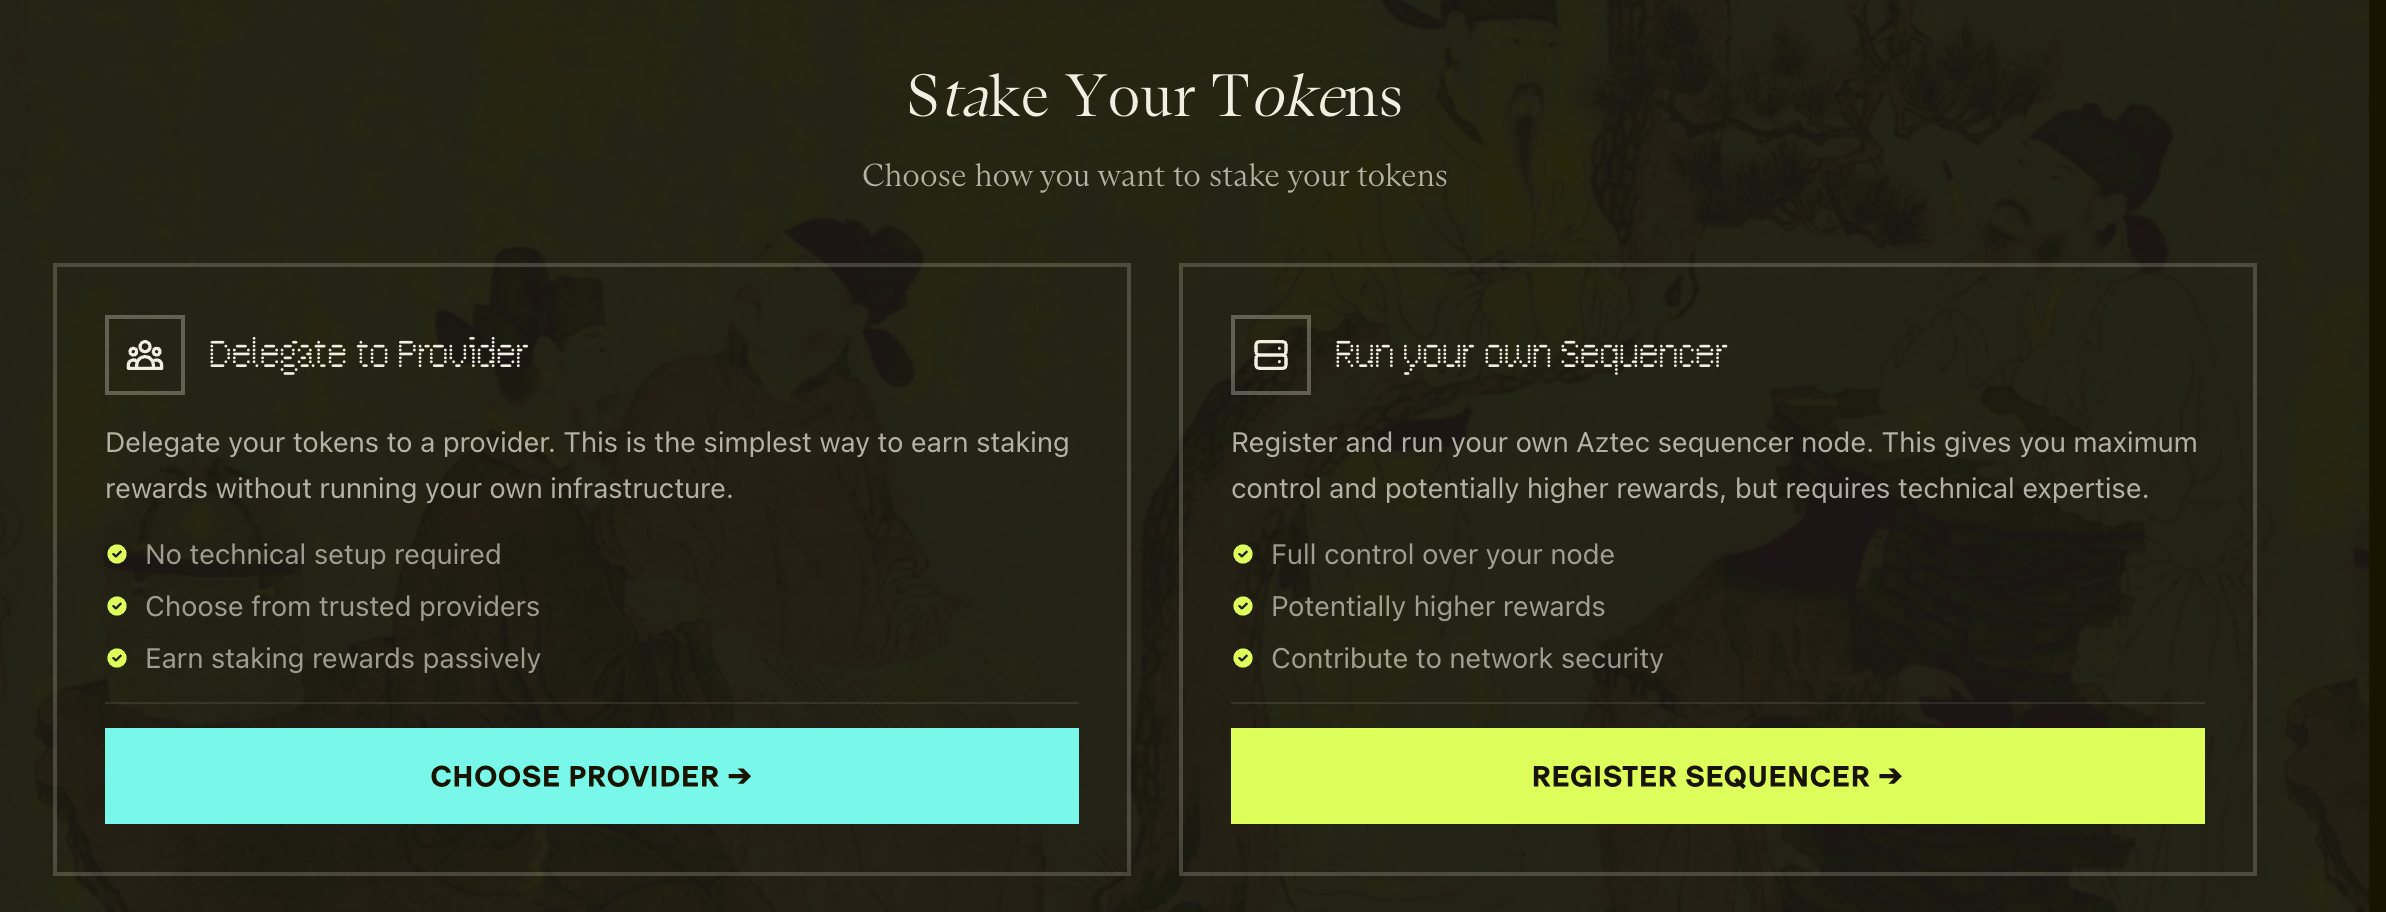Click the Stake Your Tokens title
Viewport: 2386px width, 912px height.
coord(1156,96)
